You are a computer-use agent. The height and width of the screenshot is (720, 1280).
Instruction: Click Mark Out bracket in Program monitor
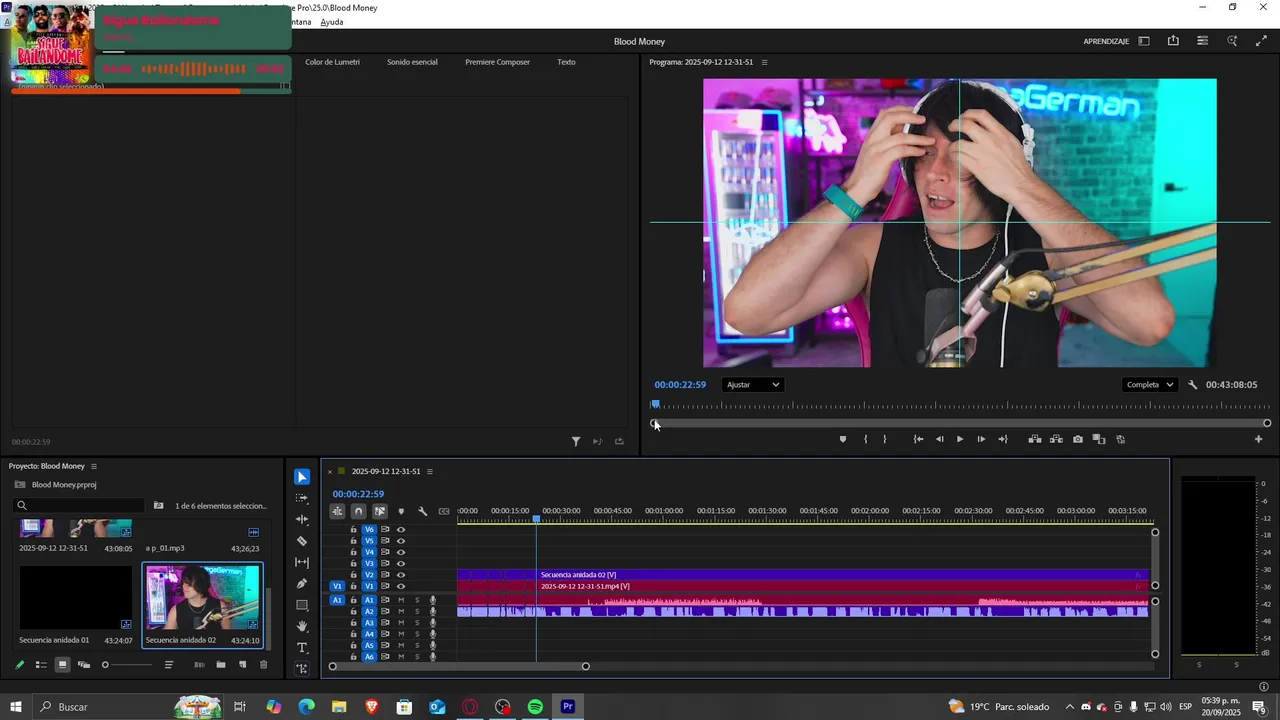point(884,439)
